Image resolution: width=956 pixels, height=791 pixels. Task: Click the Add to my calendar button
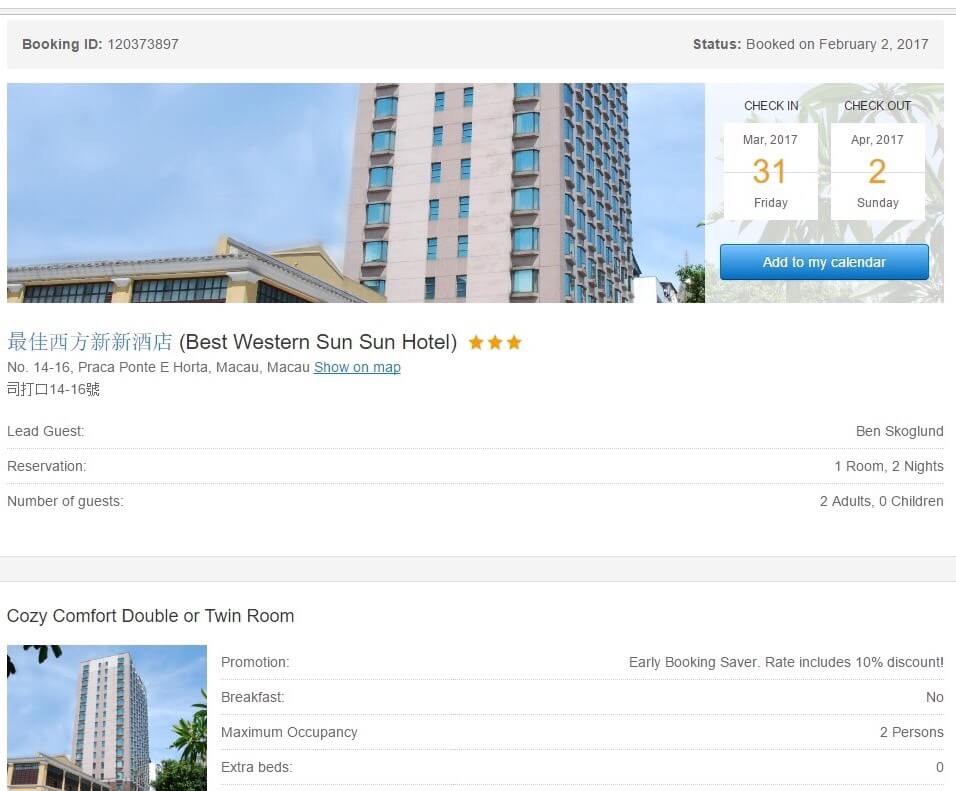pyautogui.click(x=824, y=262)
